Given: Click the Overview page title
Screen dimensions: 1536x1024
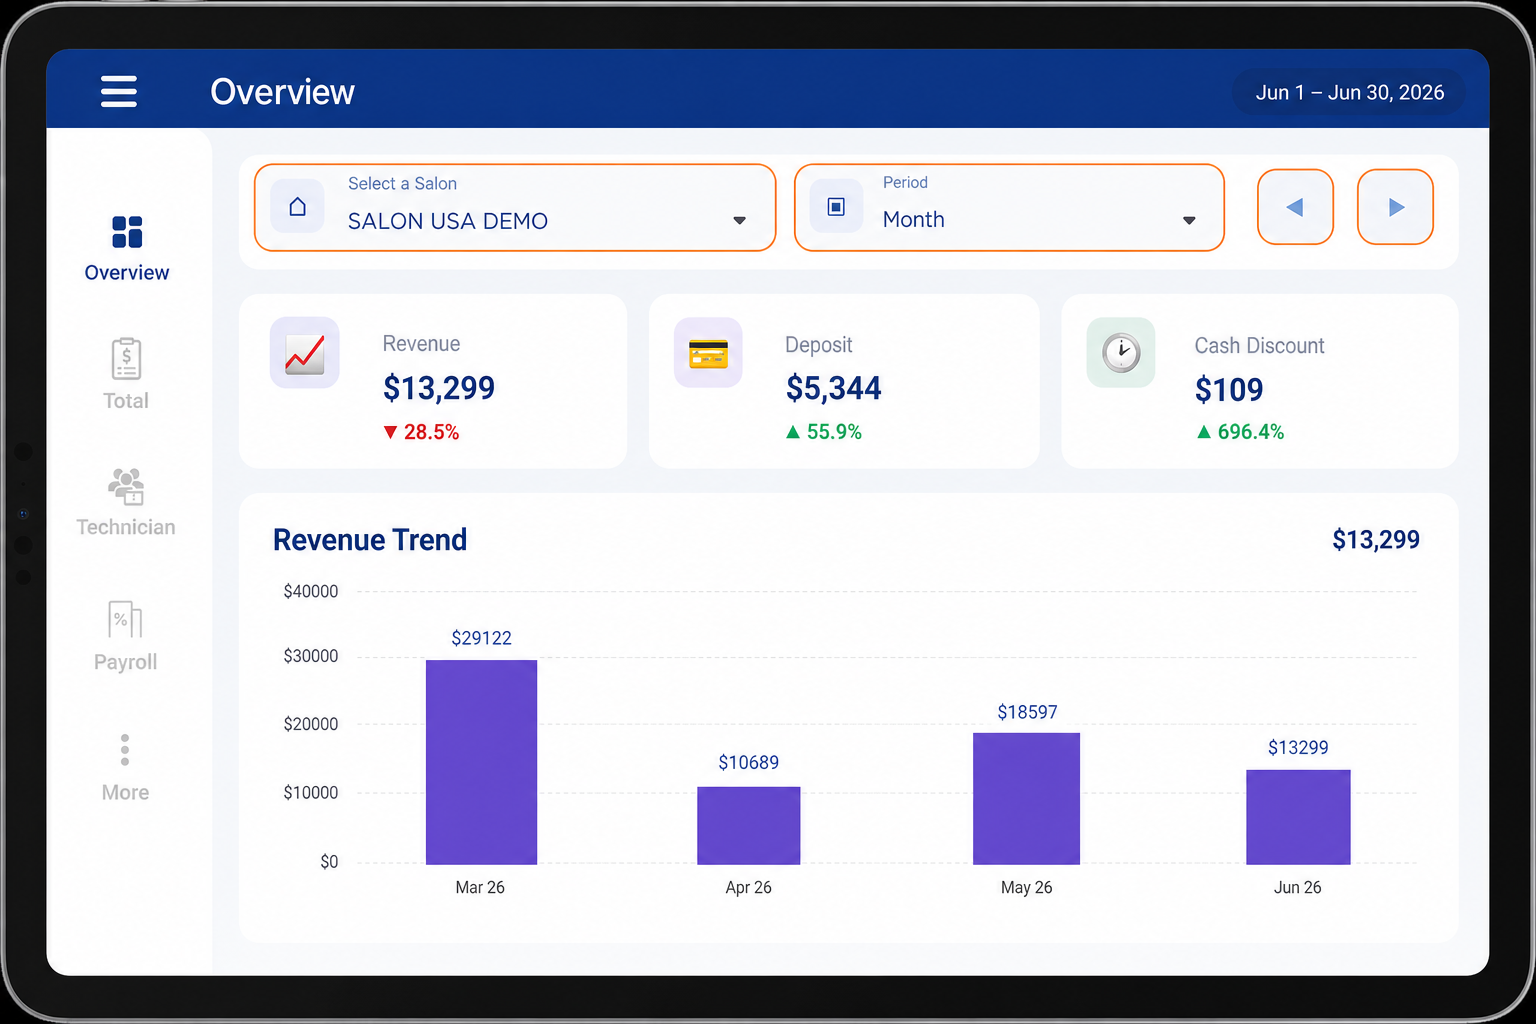Looking at the screenshot, I should [x=282, y=92].
